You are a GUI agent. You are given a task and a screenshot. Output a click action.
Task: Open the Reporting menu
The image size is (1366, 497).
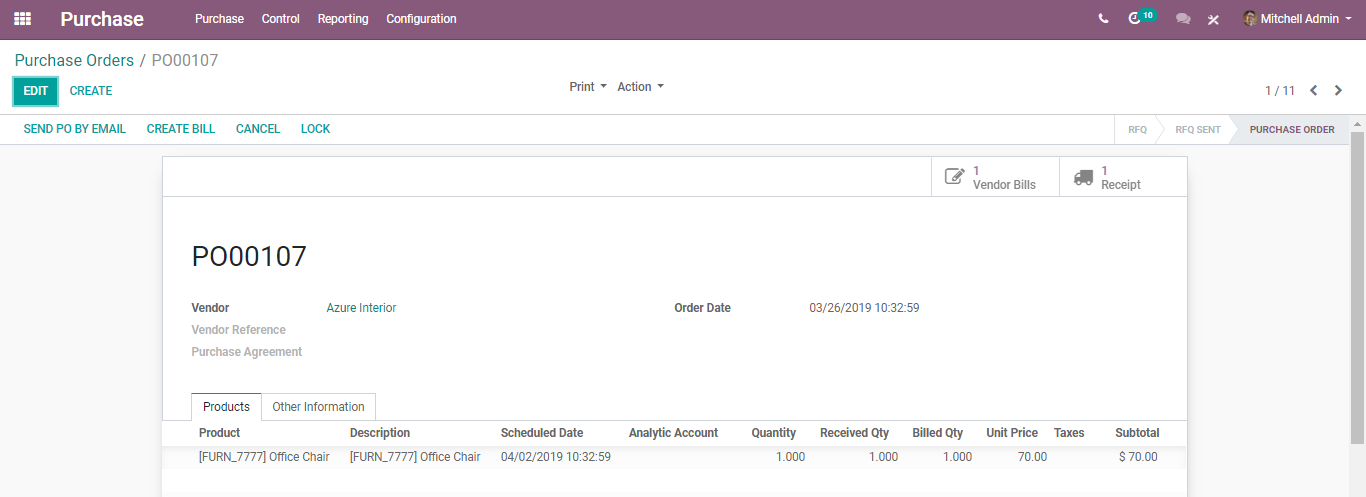point(343,19)
